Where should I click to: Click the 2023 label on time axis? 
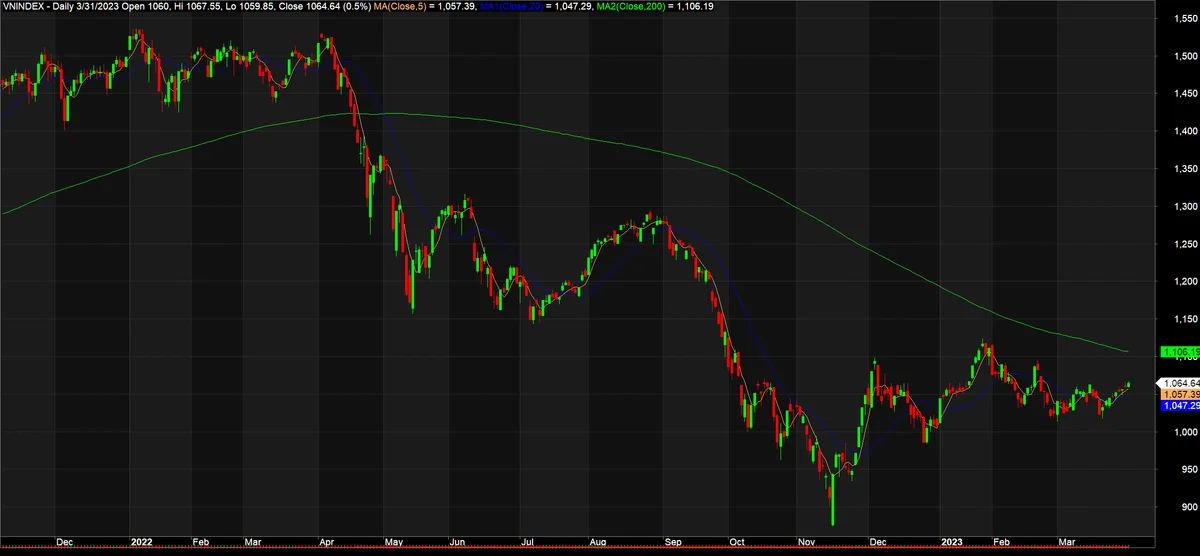coord(951,541)
